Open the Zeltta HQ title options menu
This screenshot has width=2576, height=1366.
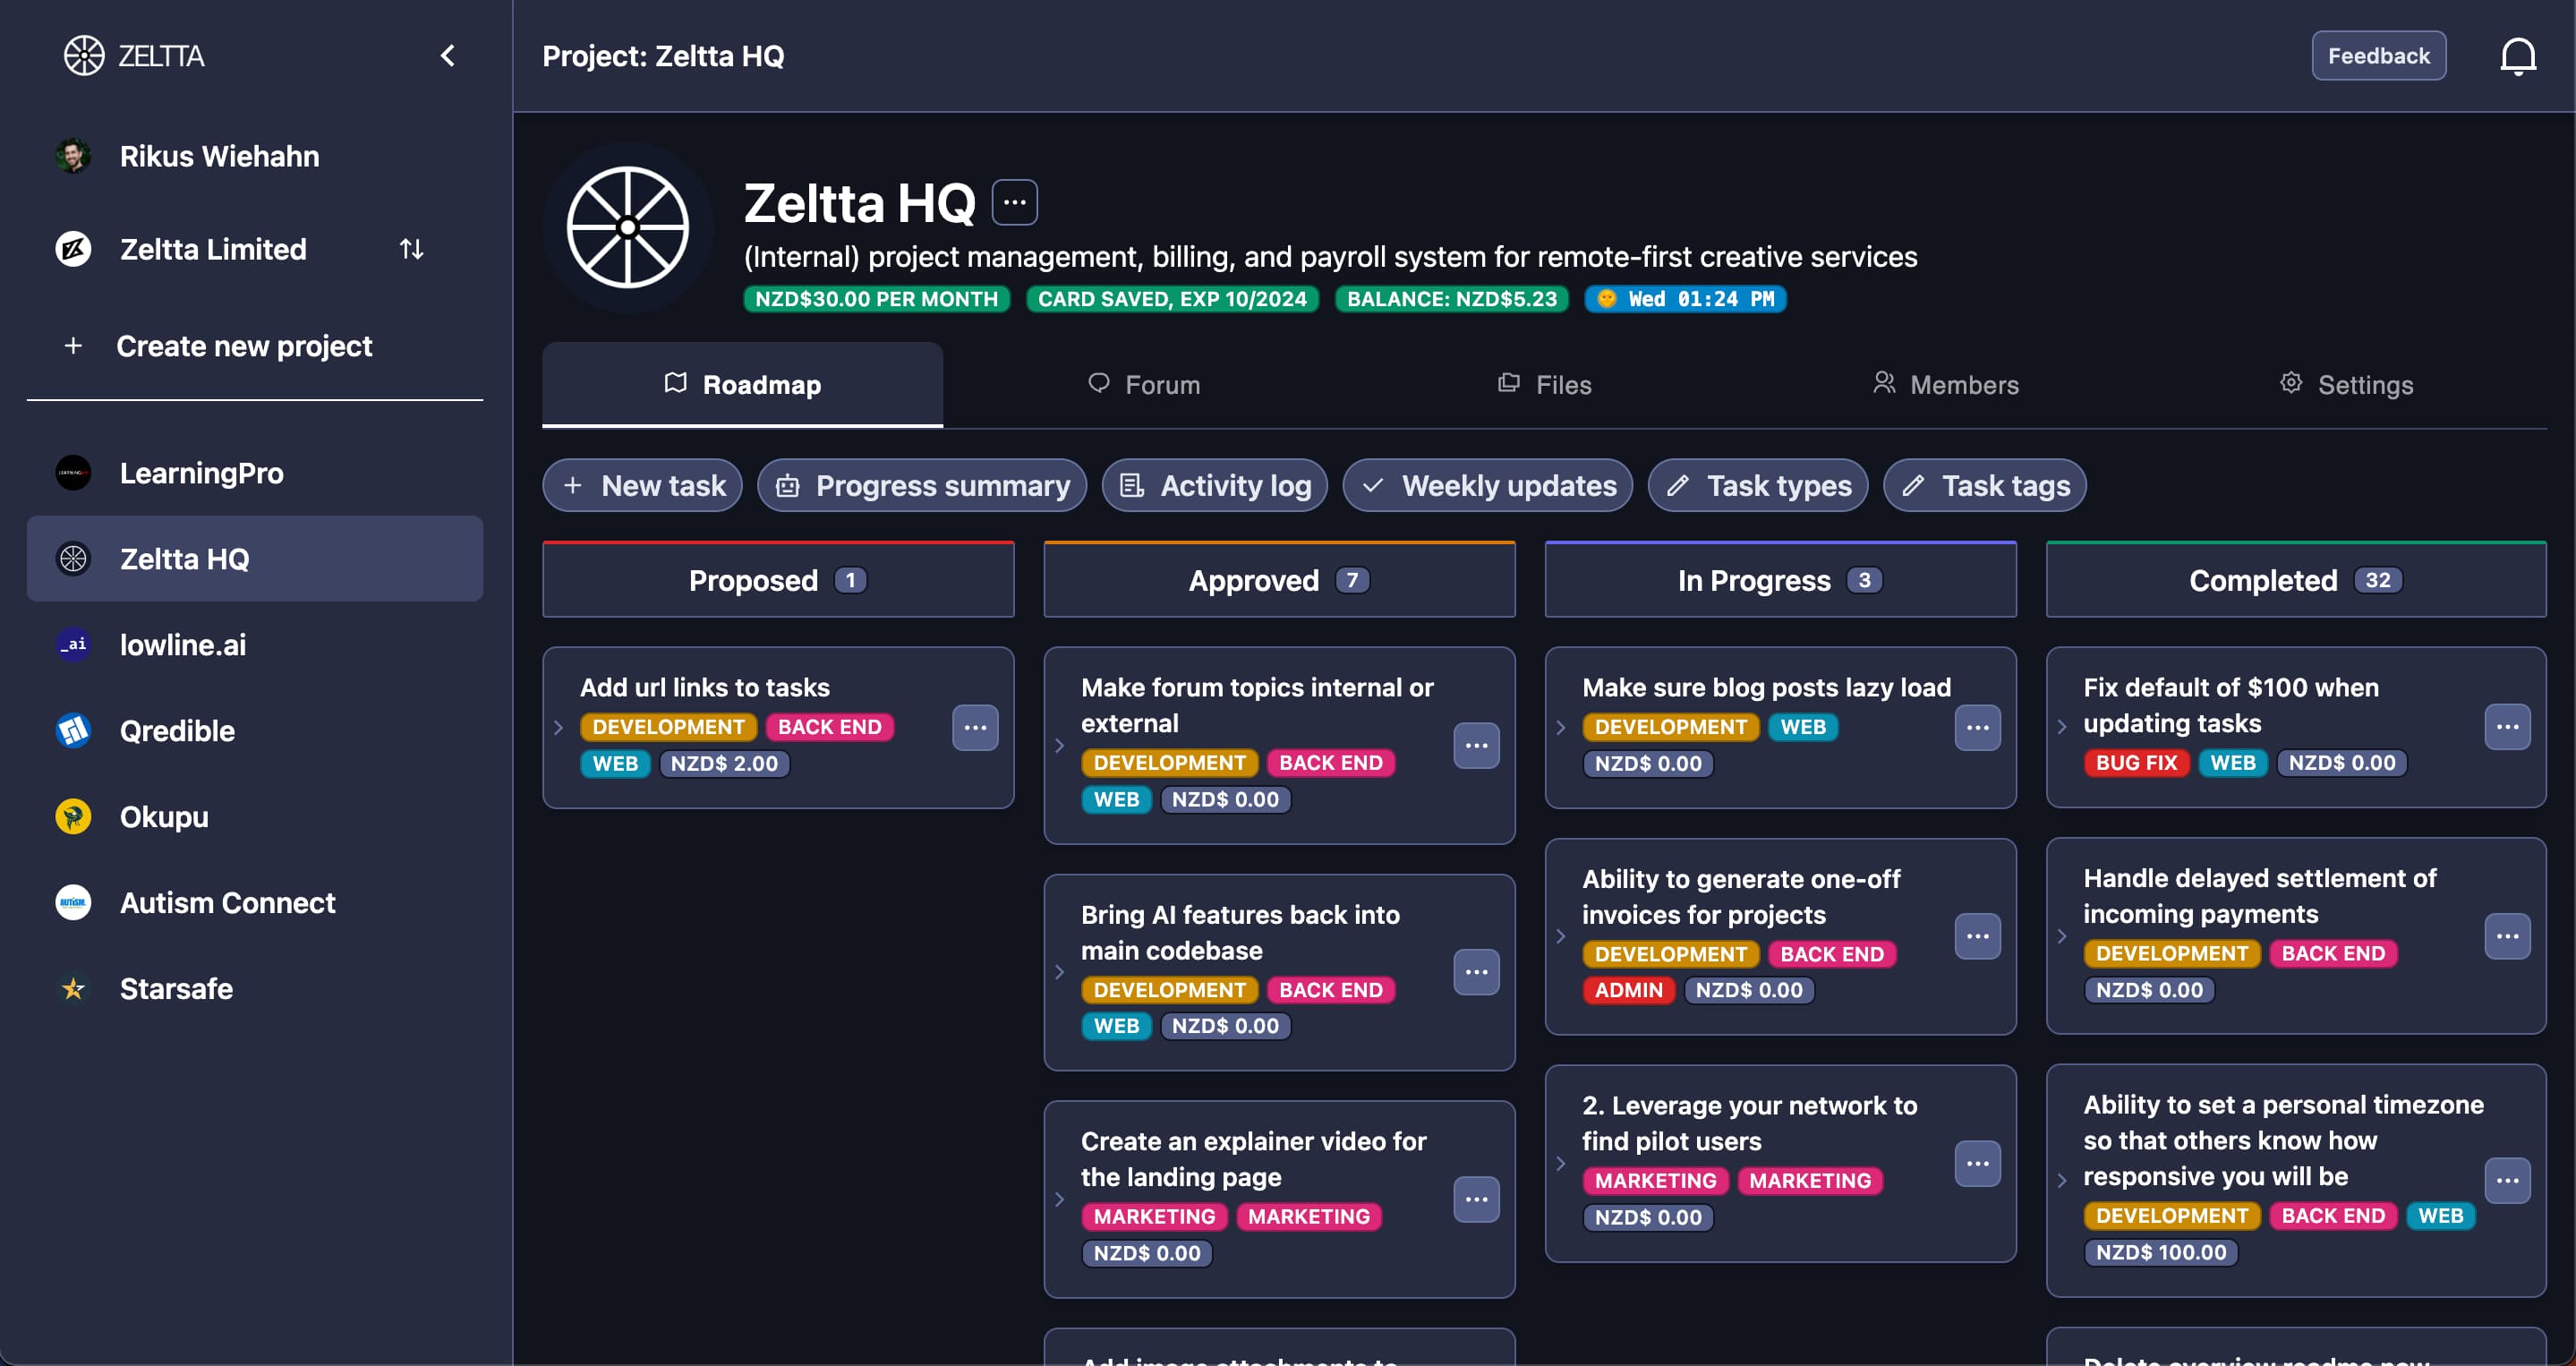click(x=1014, y=202)
